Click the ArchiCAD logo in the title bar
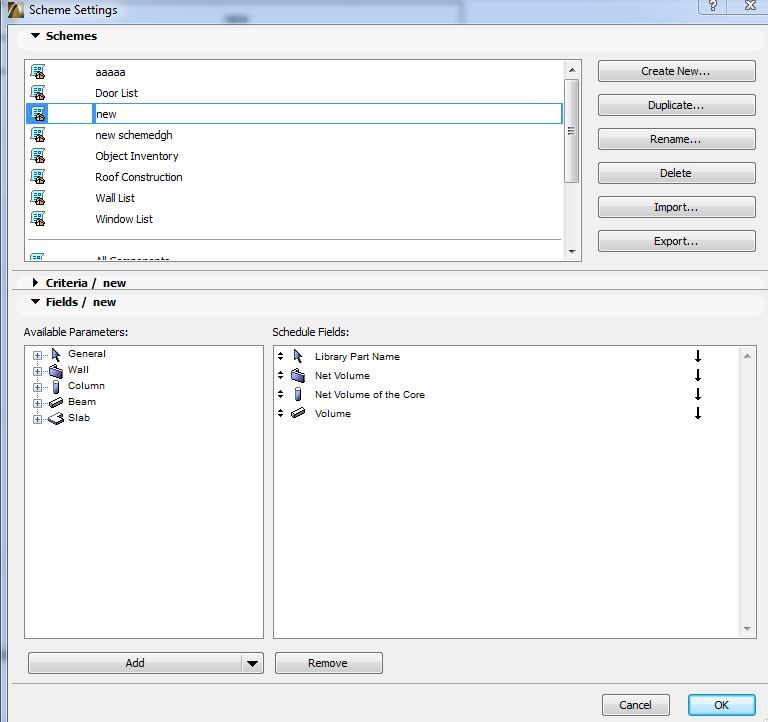 pyautogui.click(x=15, y=10)
